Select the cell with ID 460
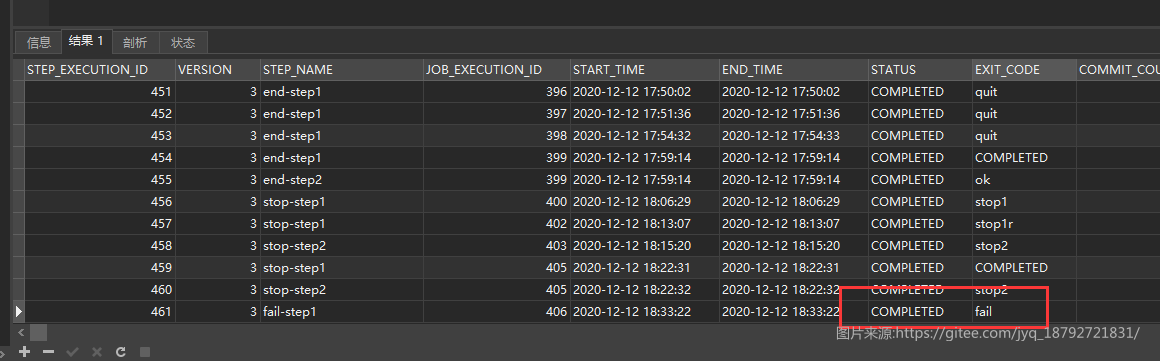This screenshot has height=361, width=1160. (100, 289)
